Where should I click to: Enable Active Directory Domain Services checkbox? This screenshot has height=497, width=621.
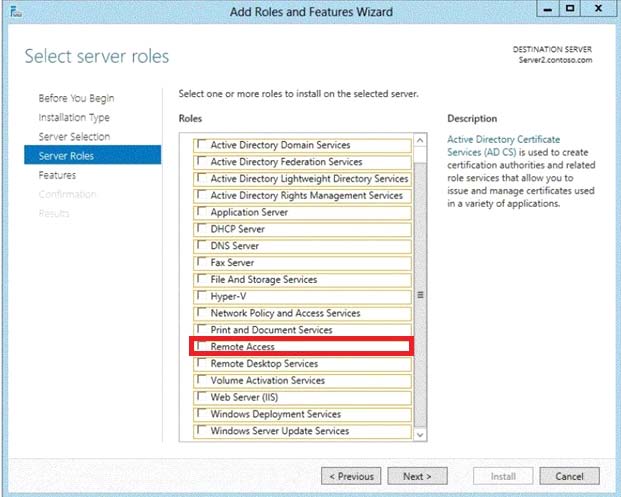click(x=202, y=145)
